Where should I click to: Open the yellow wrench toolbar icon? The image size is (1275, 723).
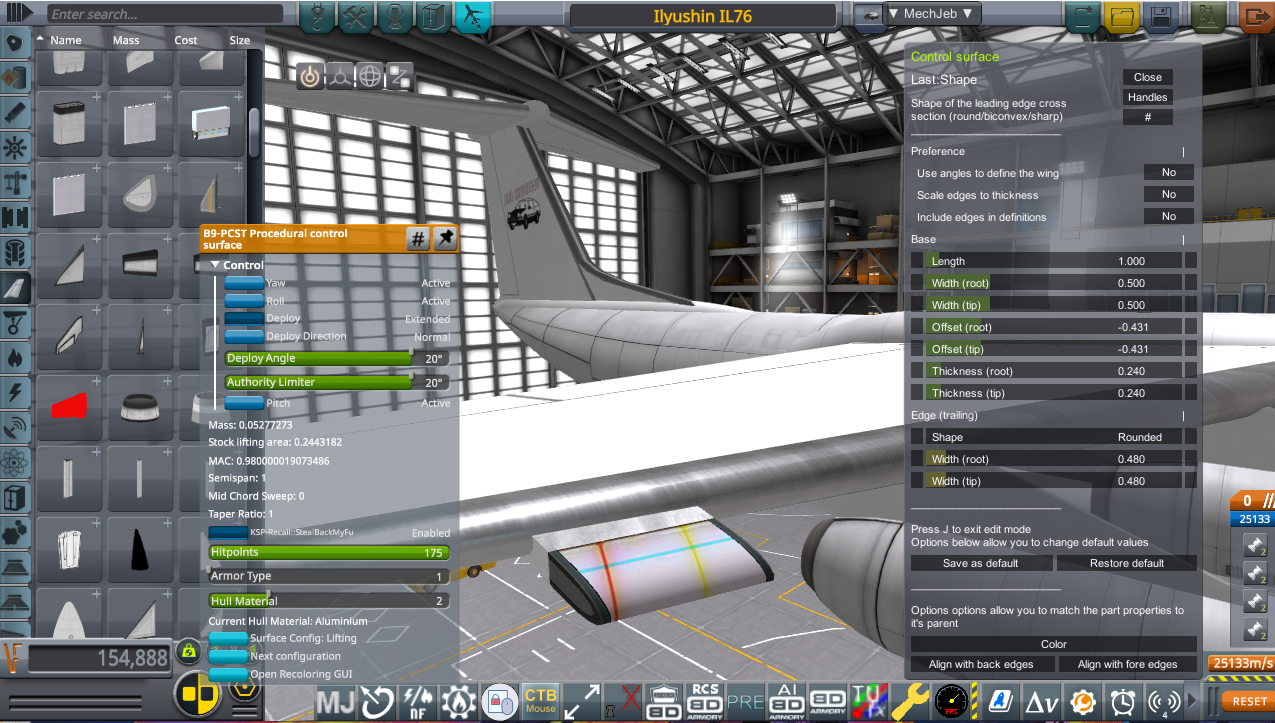tap(910, 701)
